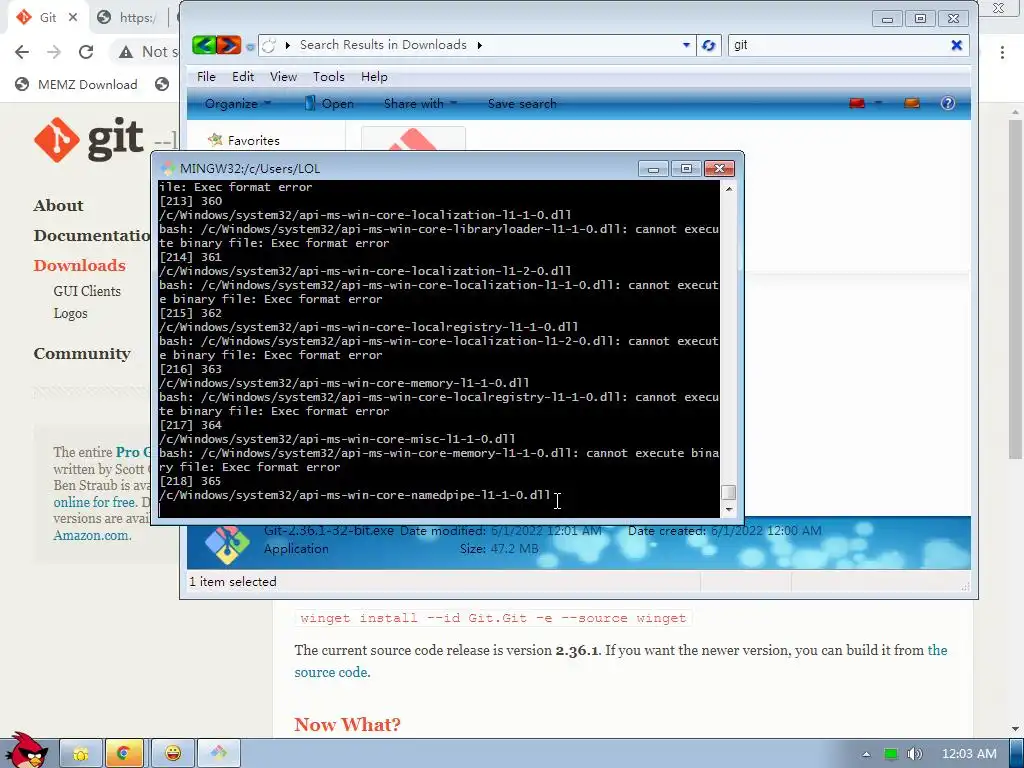Open the Downloads link on git site
1024x768 pixels.
(x=80, y=265)
